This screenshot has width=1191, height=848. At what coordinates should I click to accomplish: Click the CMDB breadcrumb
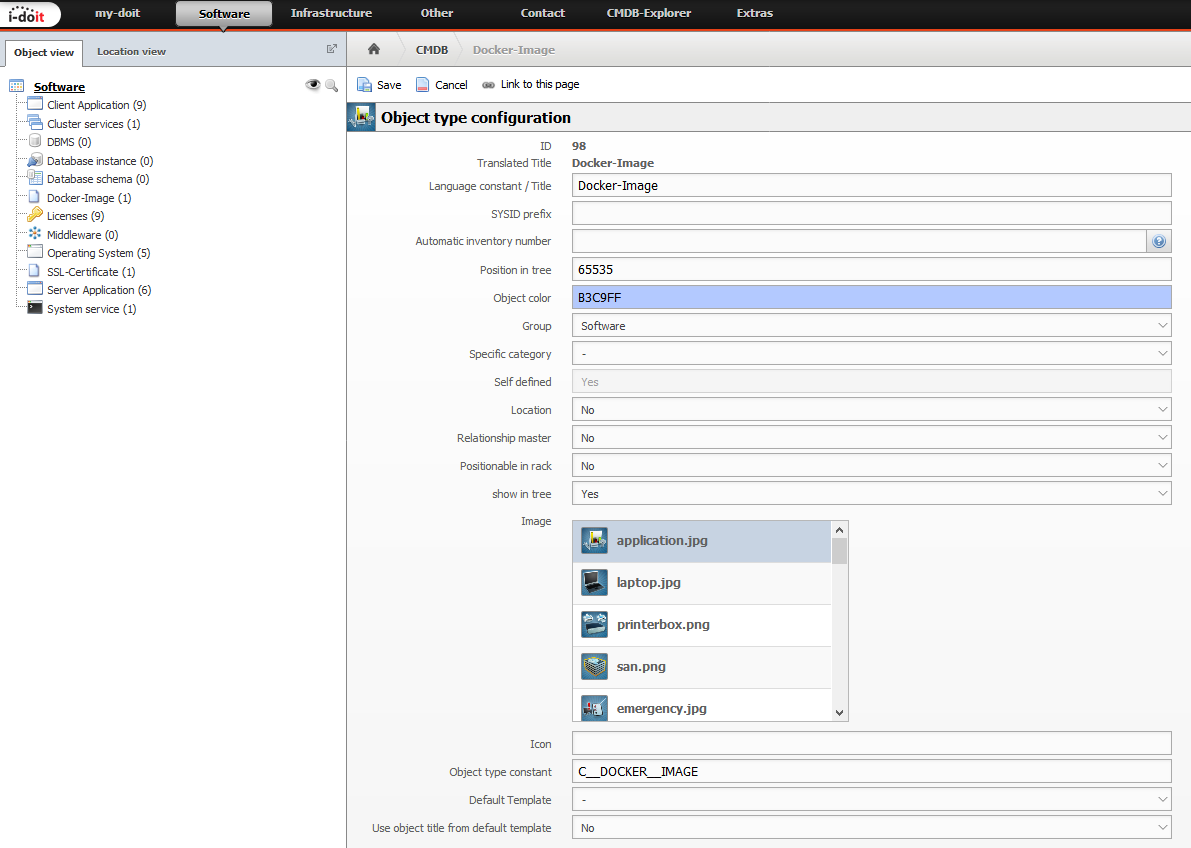[x=431, y=50]
